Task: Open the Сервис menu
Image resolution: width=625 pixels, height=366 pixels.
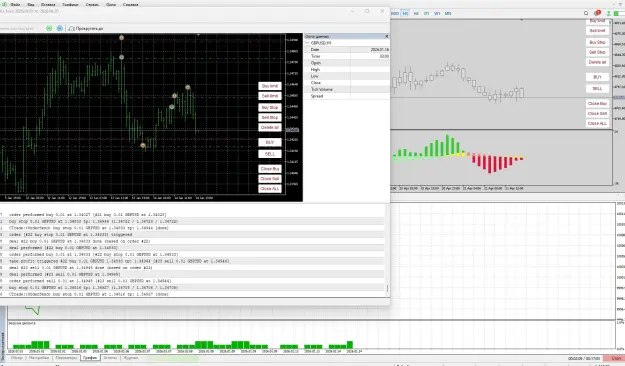Action: click(x=92, y=4)
